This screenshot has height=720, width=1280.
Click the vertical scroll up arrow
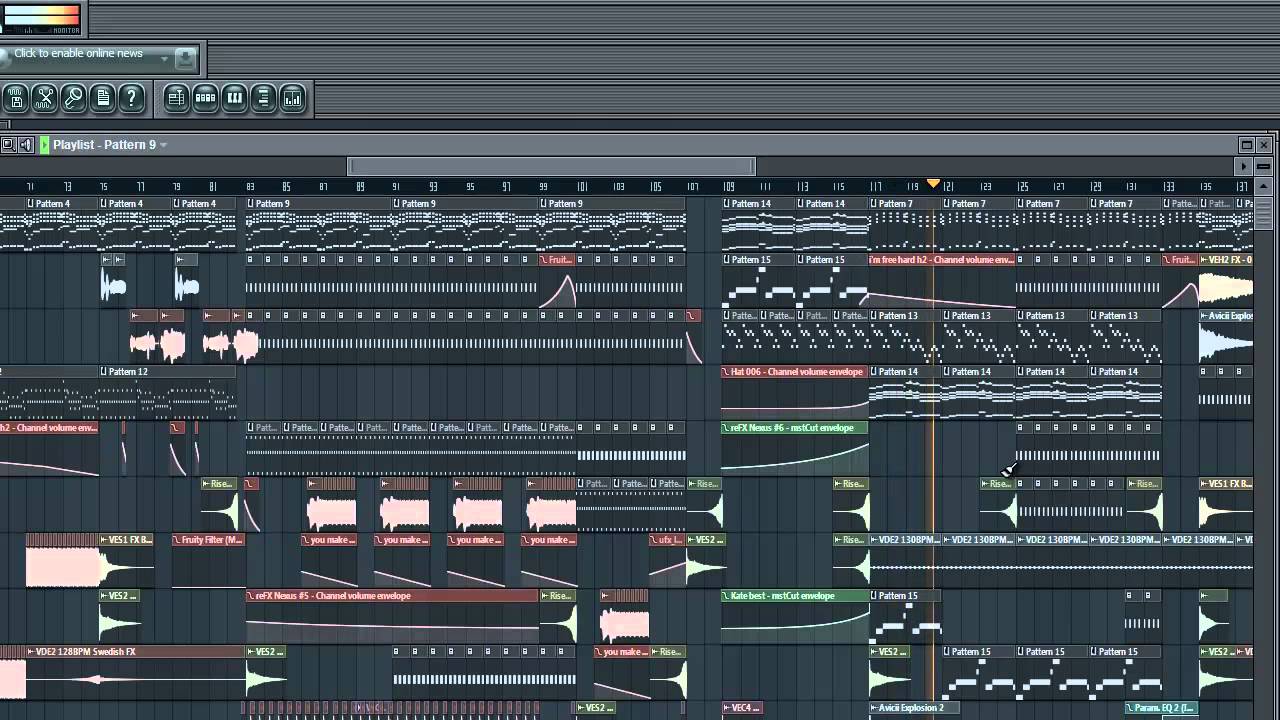1264,186
